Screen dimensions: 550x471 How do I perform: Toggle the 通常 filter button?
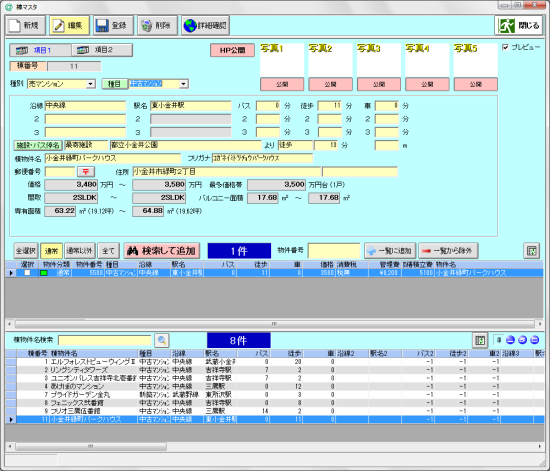click(x=52, y=251)
